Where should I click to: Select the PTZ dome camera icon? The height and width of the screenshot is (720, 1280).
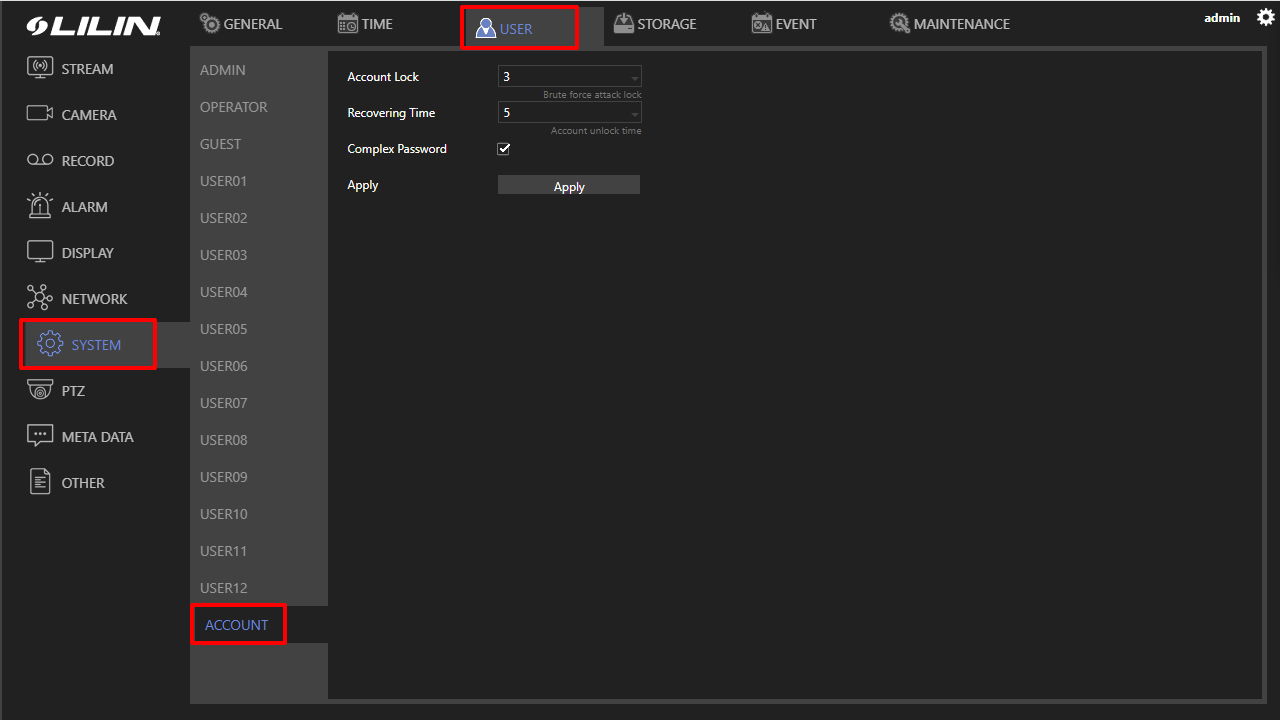pyautogui.click(x=40, y=391)
